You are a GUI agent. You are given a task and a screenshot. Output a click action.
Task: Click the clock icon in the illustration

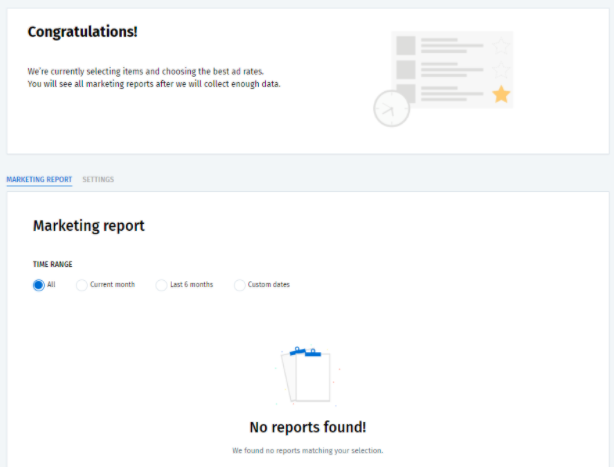pyautogui.click(x=392, y=108)
